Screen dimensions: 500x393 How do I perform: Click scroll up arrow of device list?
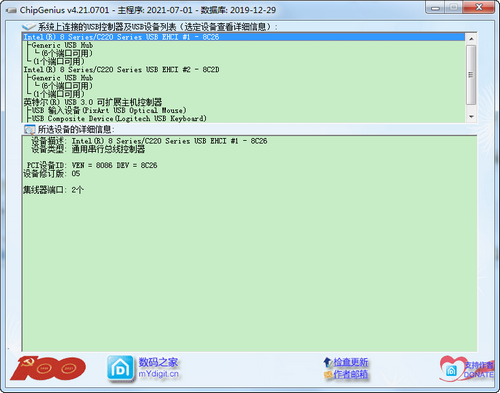pos(471,39)
